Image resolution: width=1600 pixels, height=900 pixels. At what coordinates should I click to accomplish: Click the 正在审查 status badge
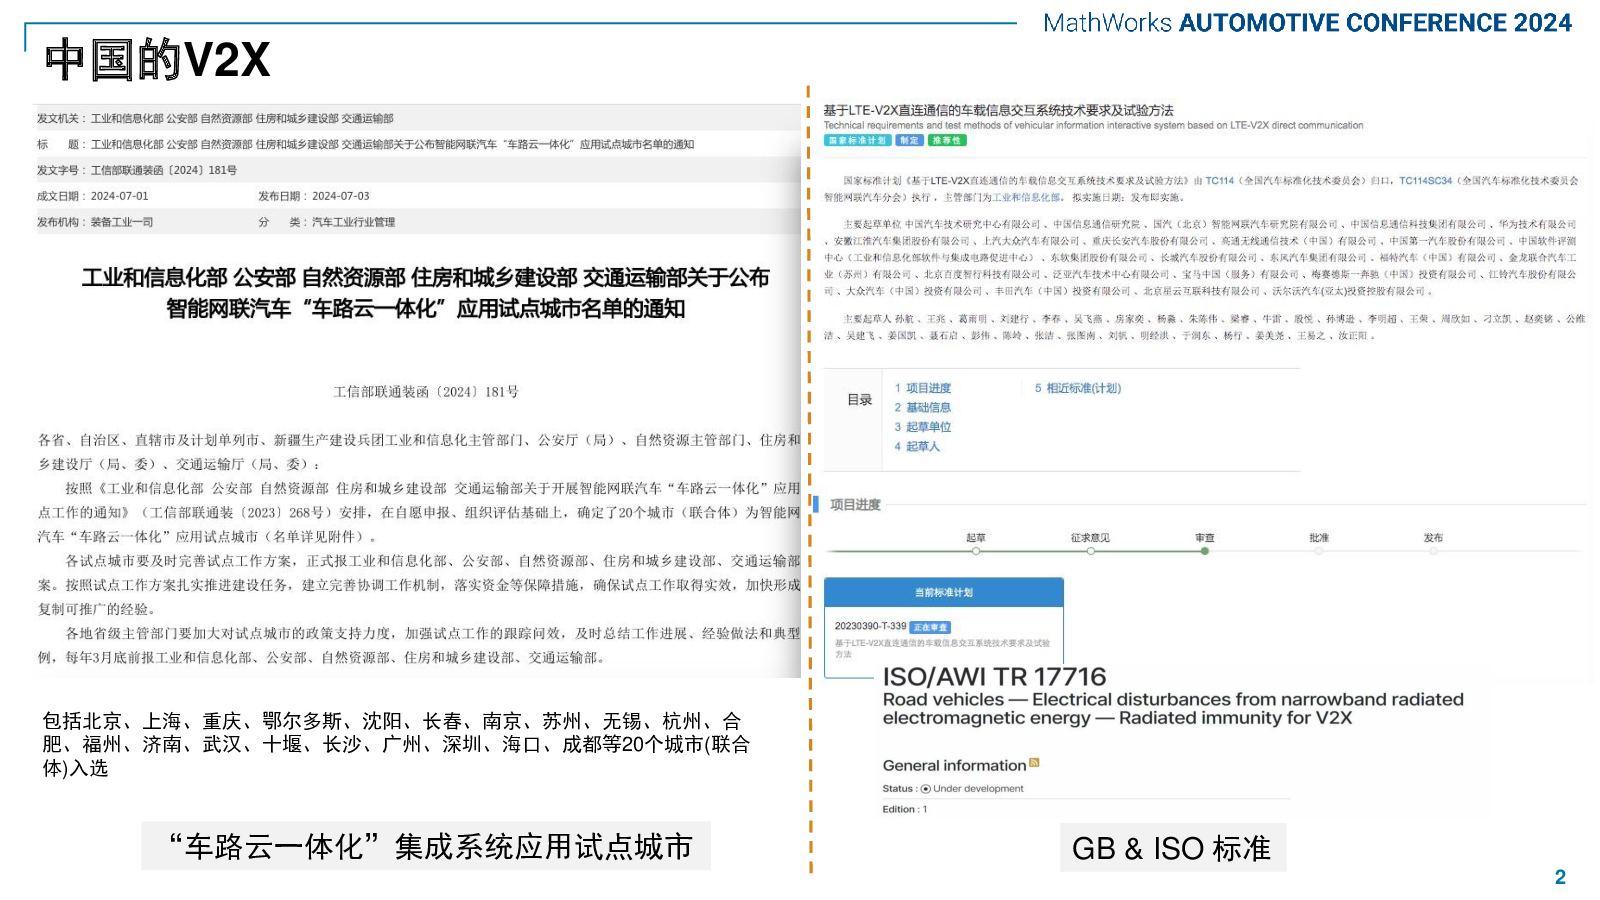click(x=931, y=627)
